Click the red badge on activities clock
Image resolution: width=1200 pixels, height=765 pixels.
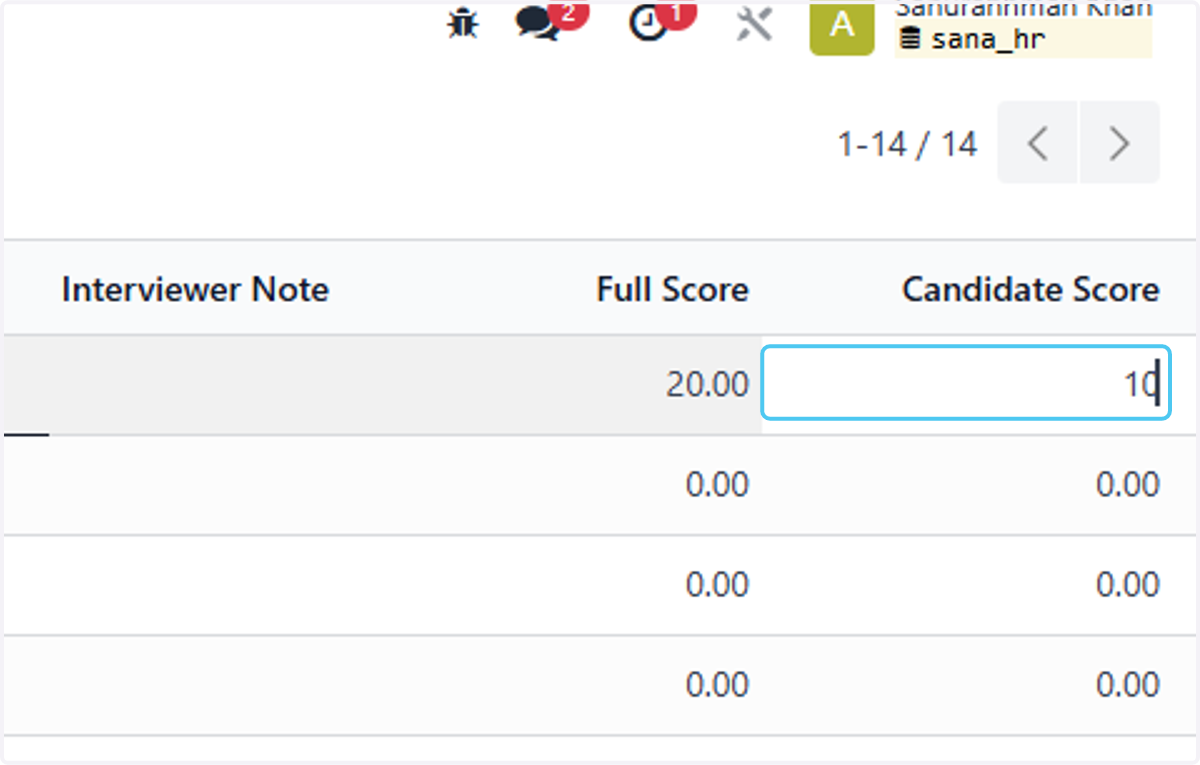click(x=677, y=12)
